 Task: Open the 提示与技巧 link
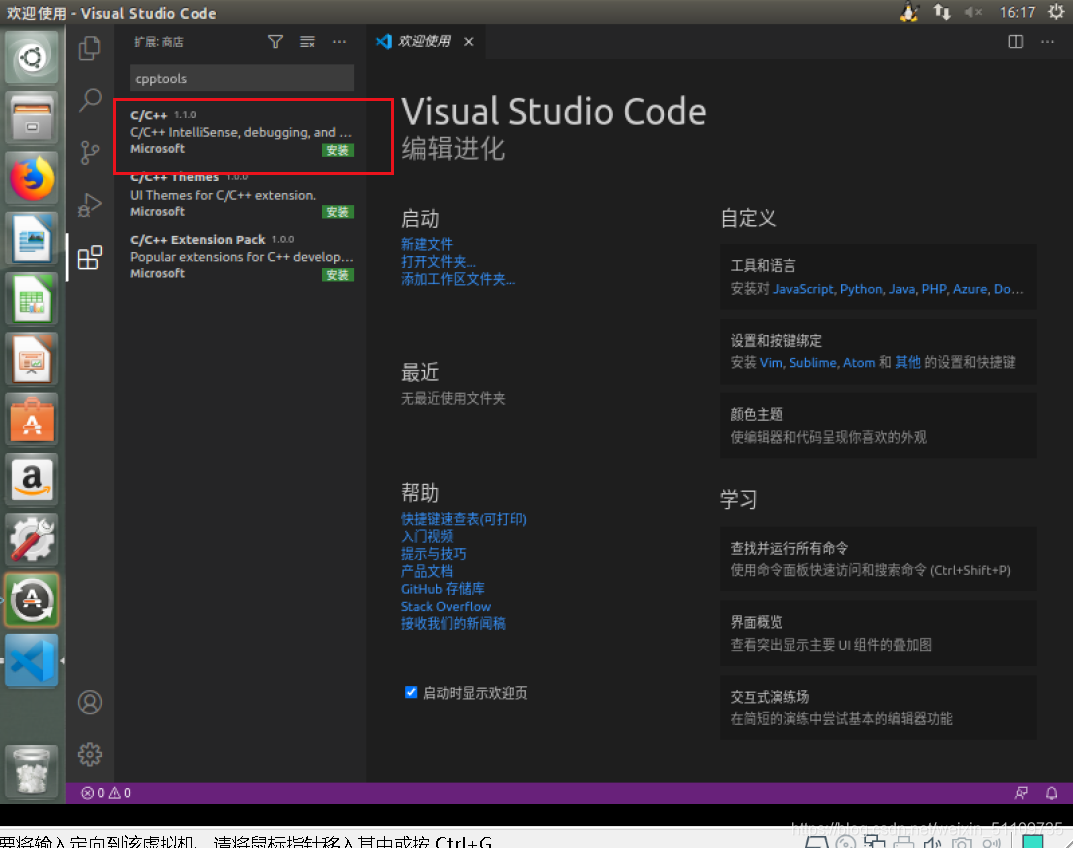click(433, 554)
